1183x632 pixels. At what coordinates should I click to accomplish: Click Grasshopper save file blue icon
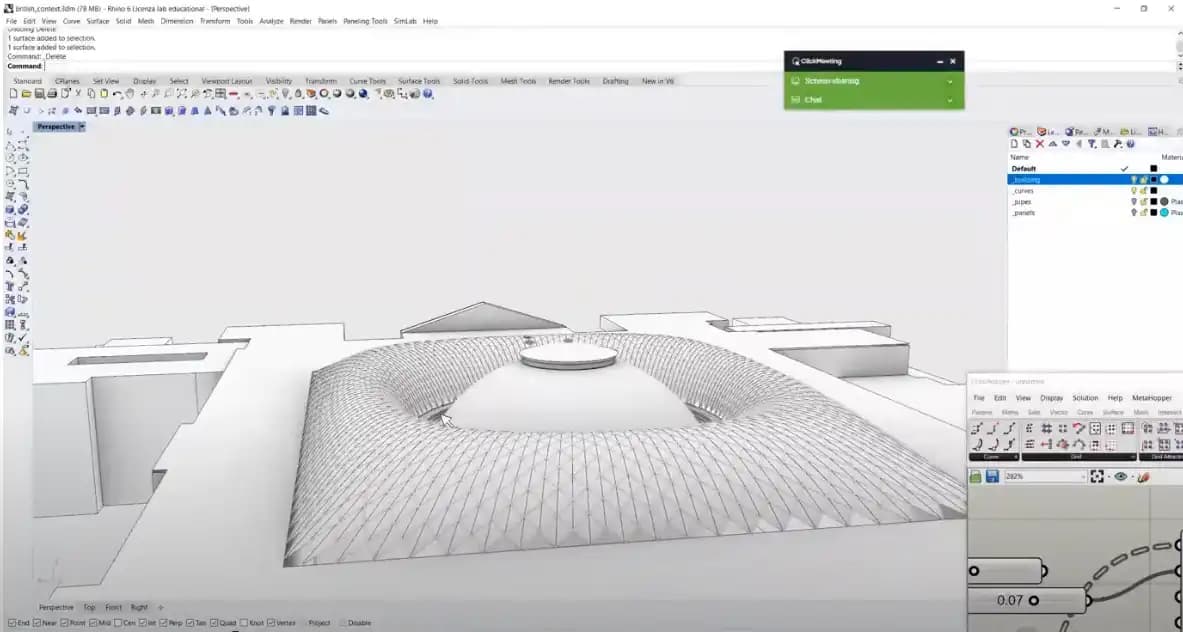tap(992, 477)
